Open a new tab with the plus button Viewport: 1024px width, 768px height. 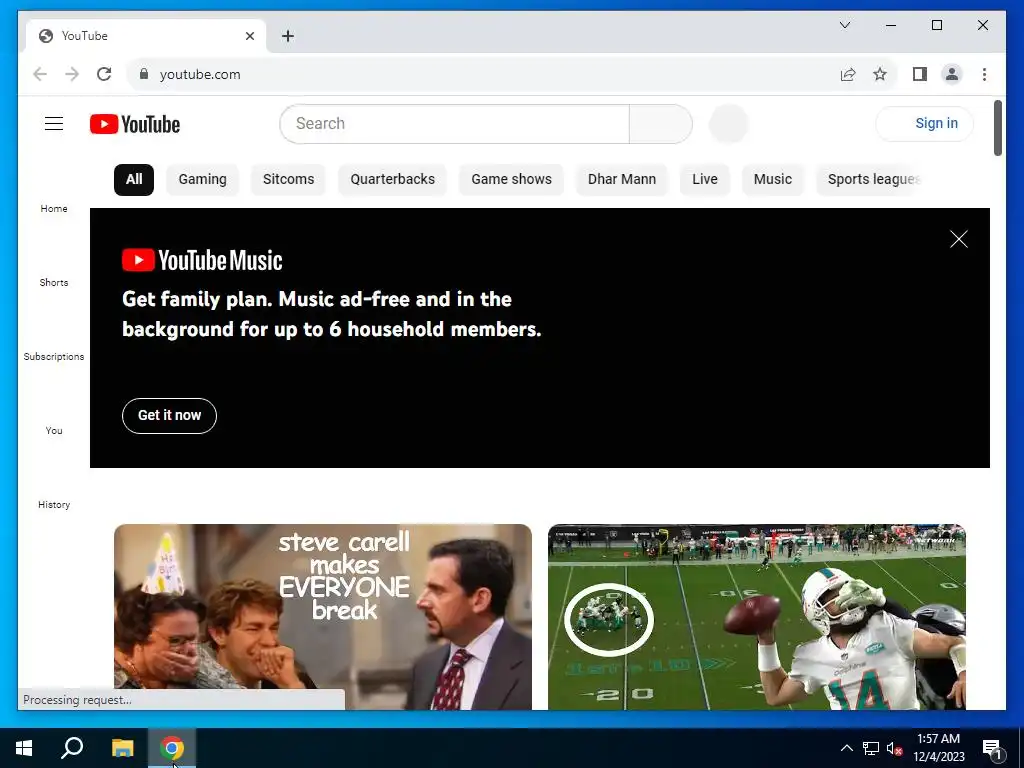coord(287,36)
